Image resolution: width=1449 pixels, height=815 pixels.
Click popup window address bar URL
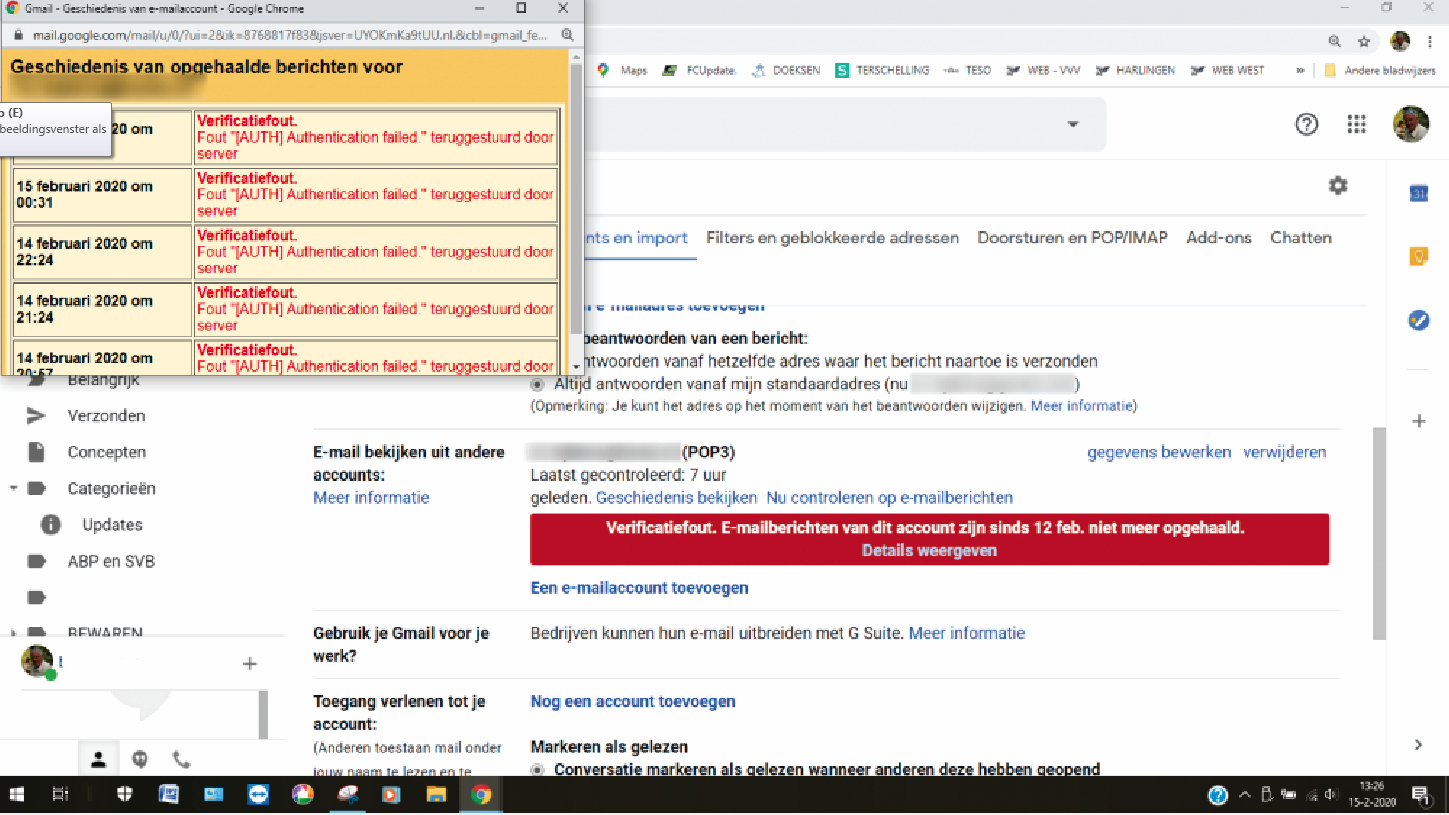[x=290, y=35]
